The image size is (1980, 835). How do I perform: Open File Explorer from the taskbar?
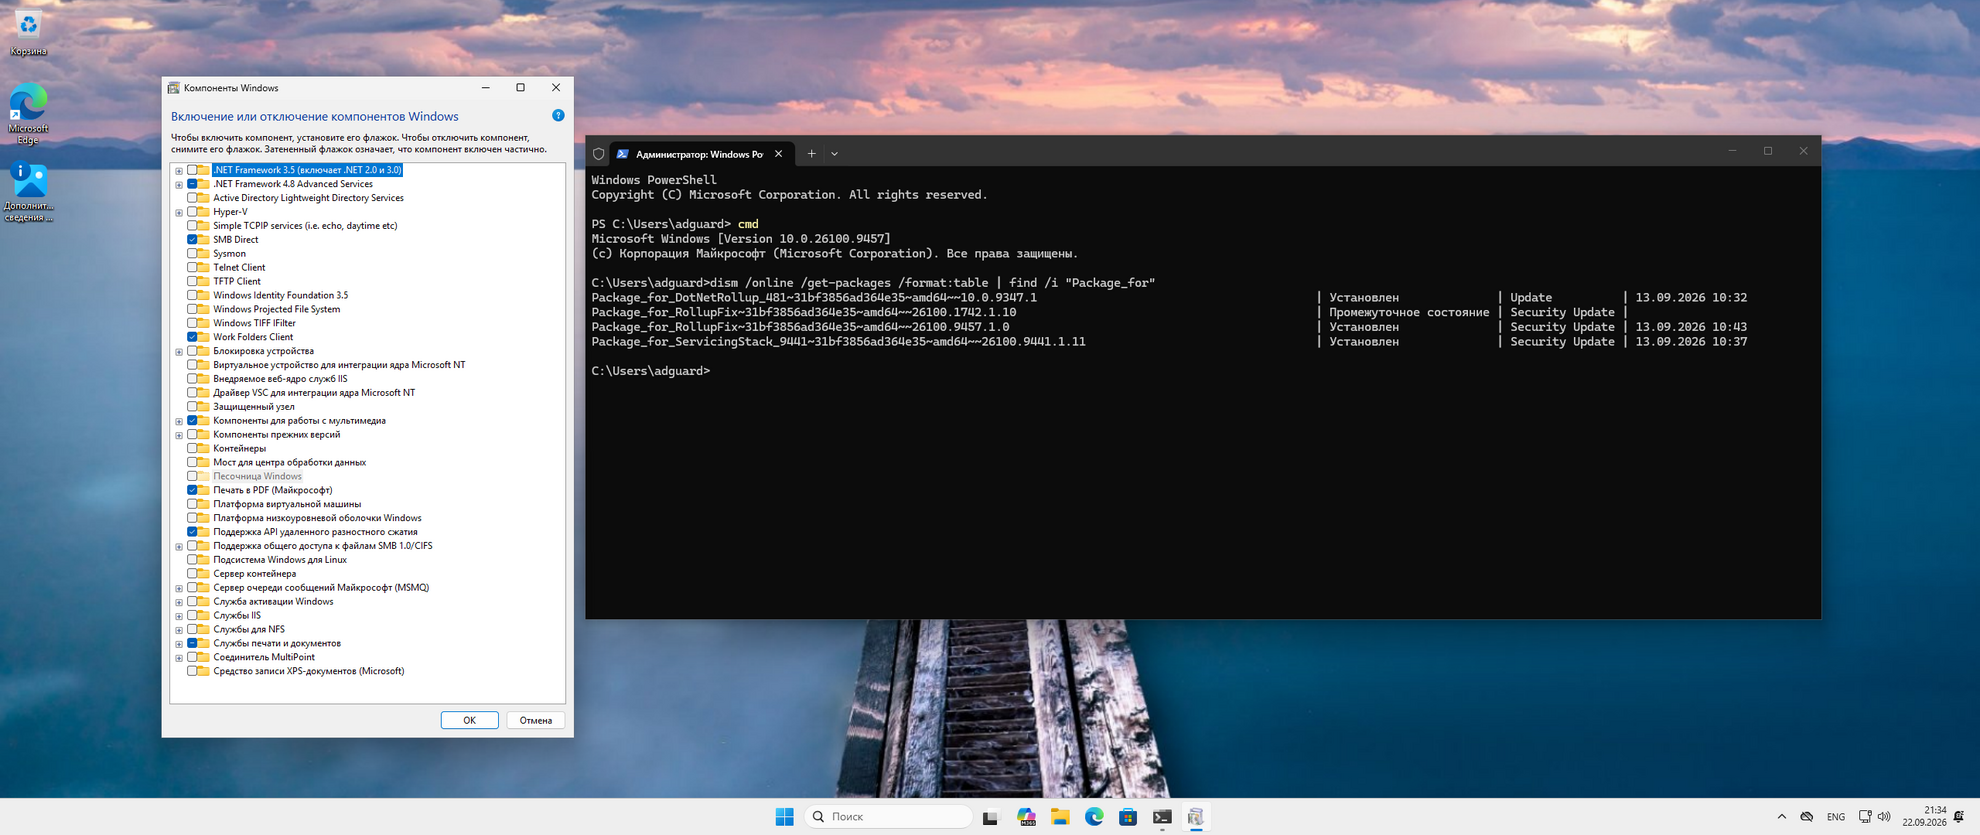[1060, 817]
